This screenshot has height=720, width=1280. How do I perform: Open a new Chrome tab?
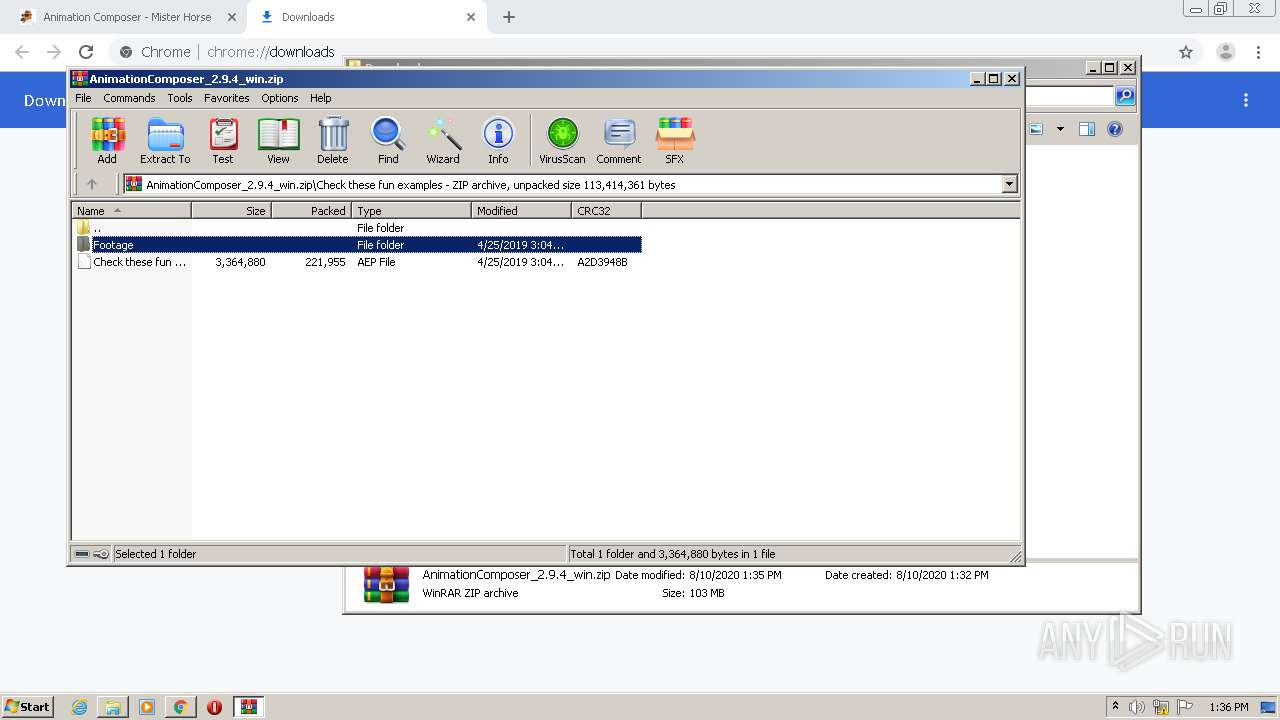tap(509, 17)
